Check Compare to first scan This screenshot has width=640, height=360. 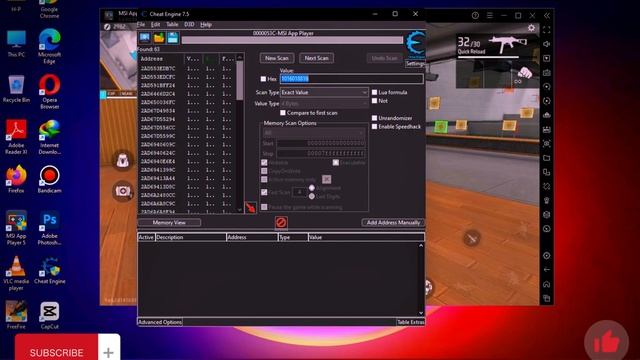(283, 113)
